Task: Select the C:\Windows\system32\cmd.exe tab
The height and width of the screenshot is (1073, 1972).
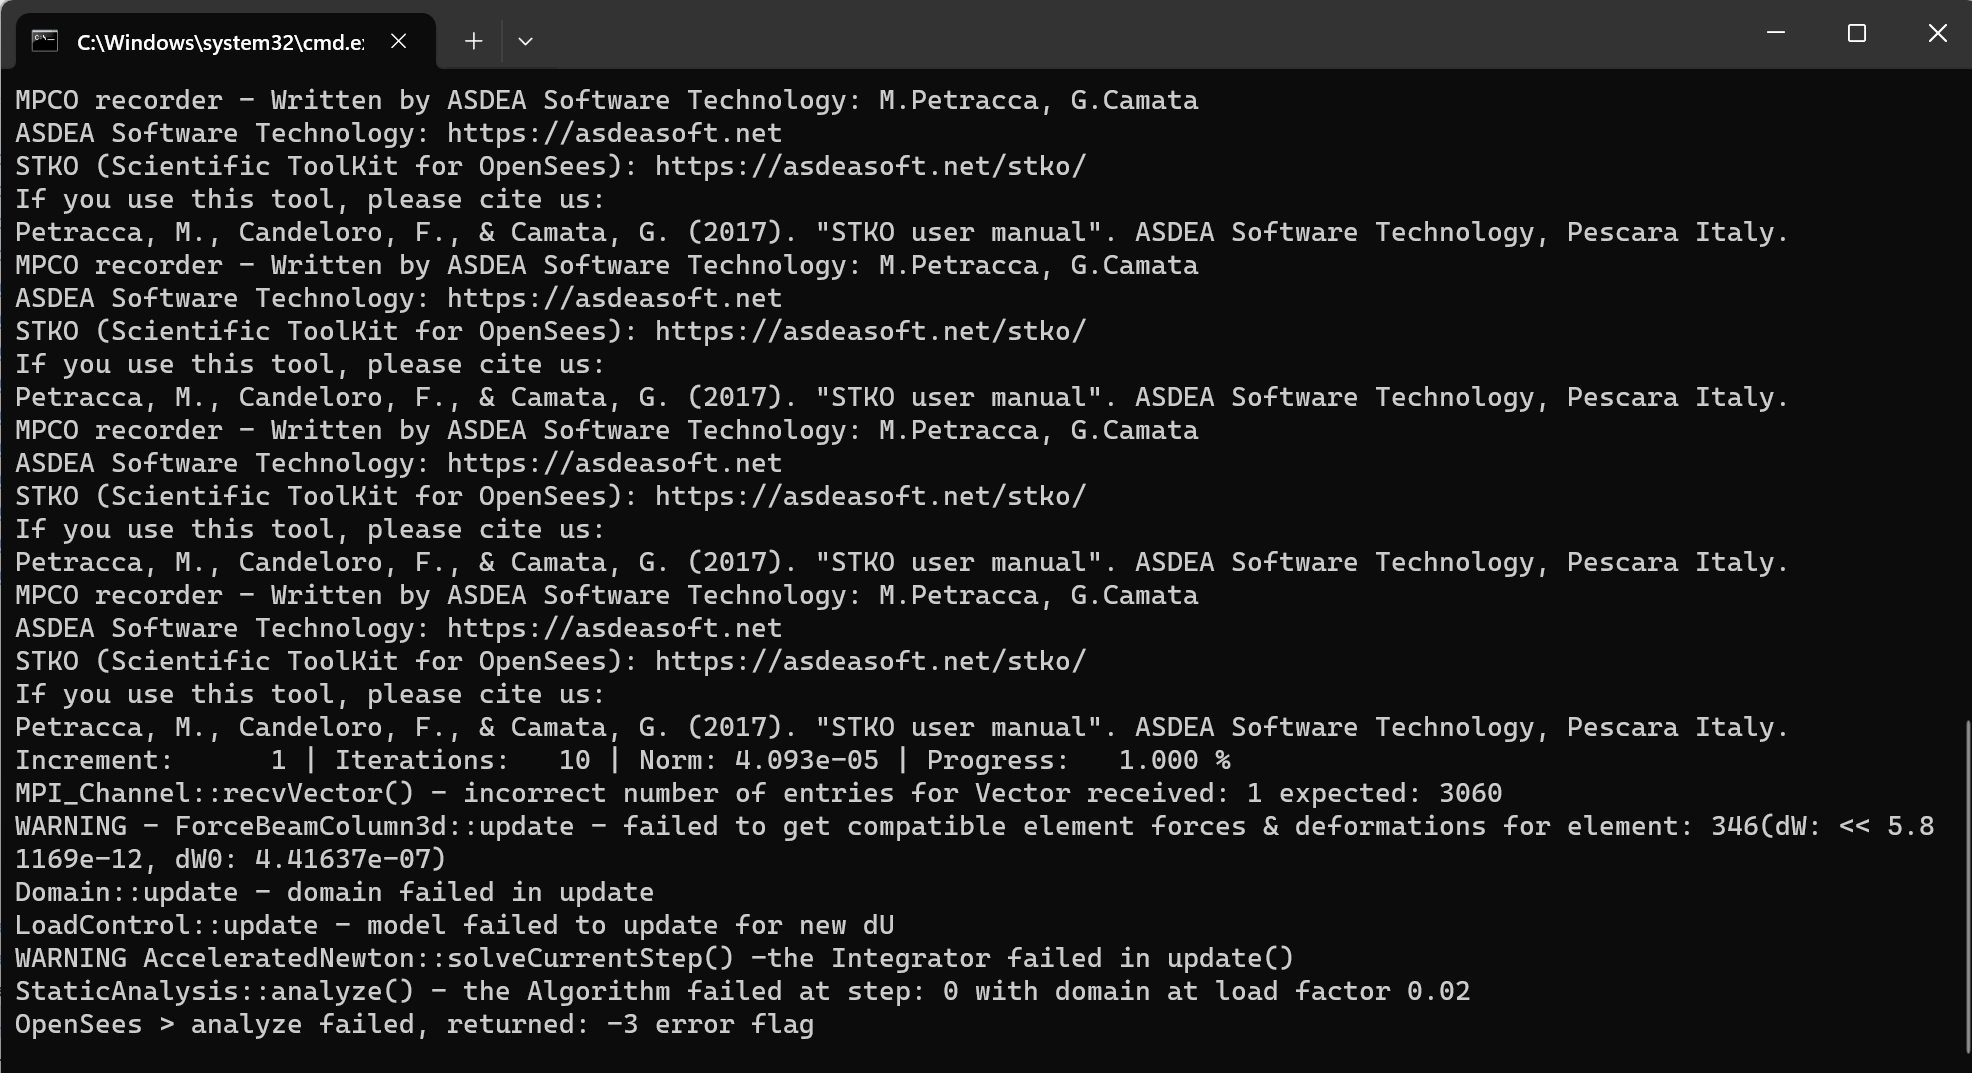Action: [x=226, y=41]
